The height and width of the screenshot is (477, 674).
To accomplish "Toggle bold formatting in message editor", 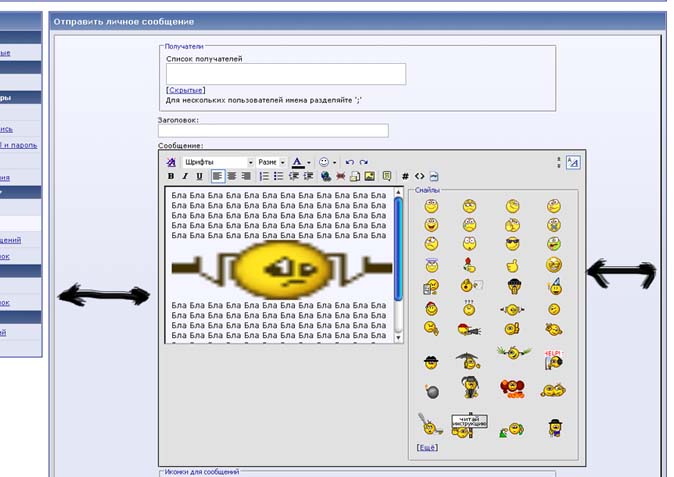I will point(171,176).
